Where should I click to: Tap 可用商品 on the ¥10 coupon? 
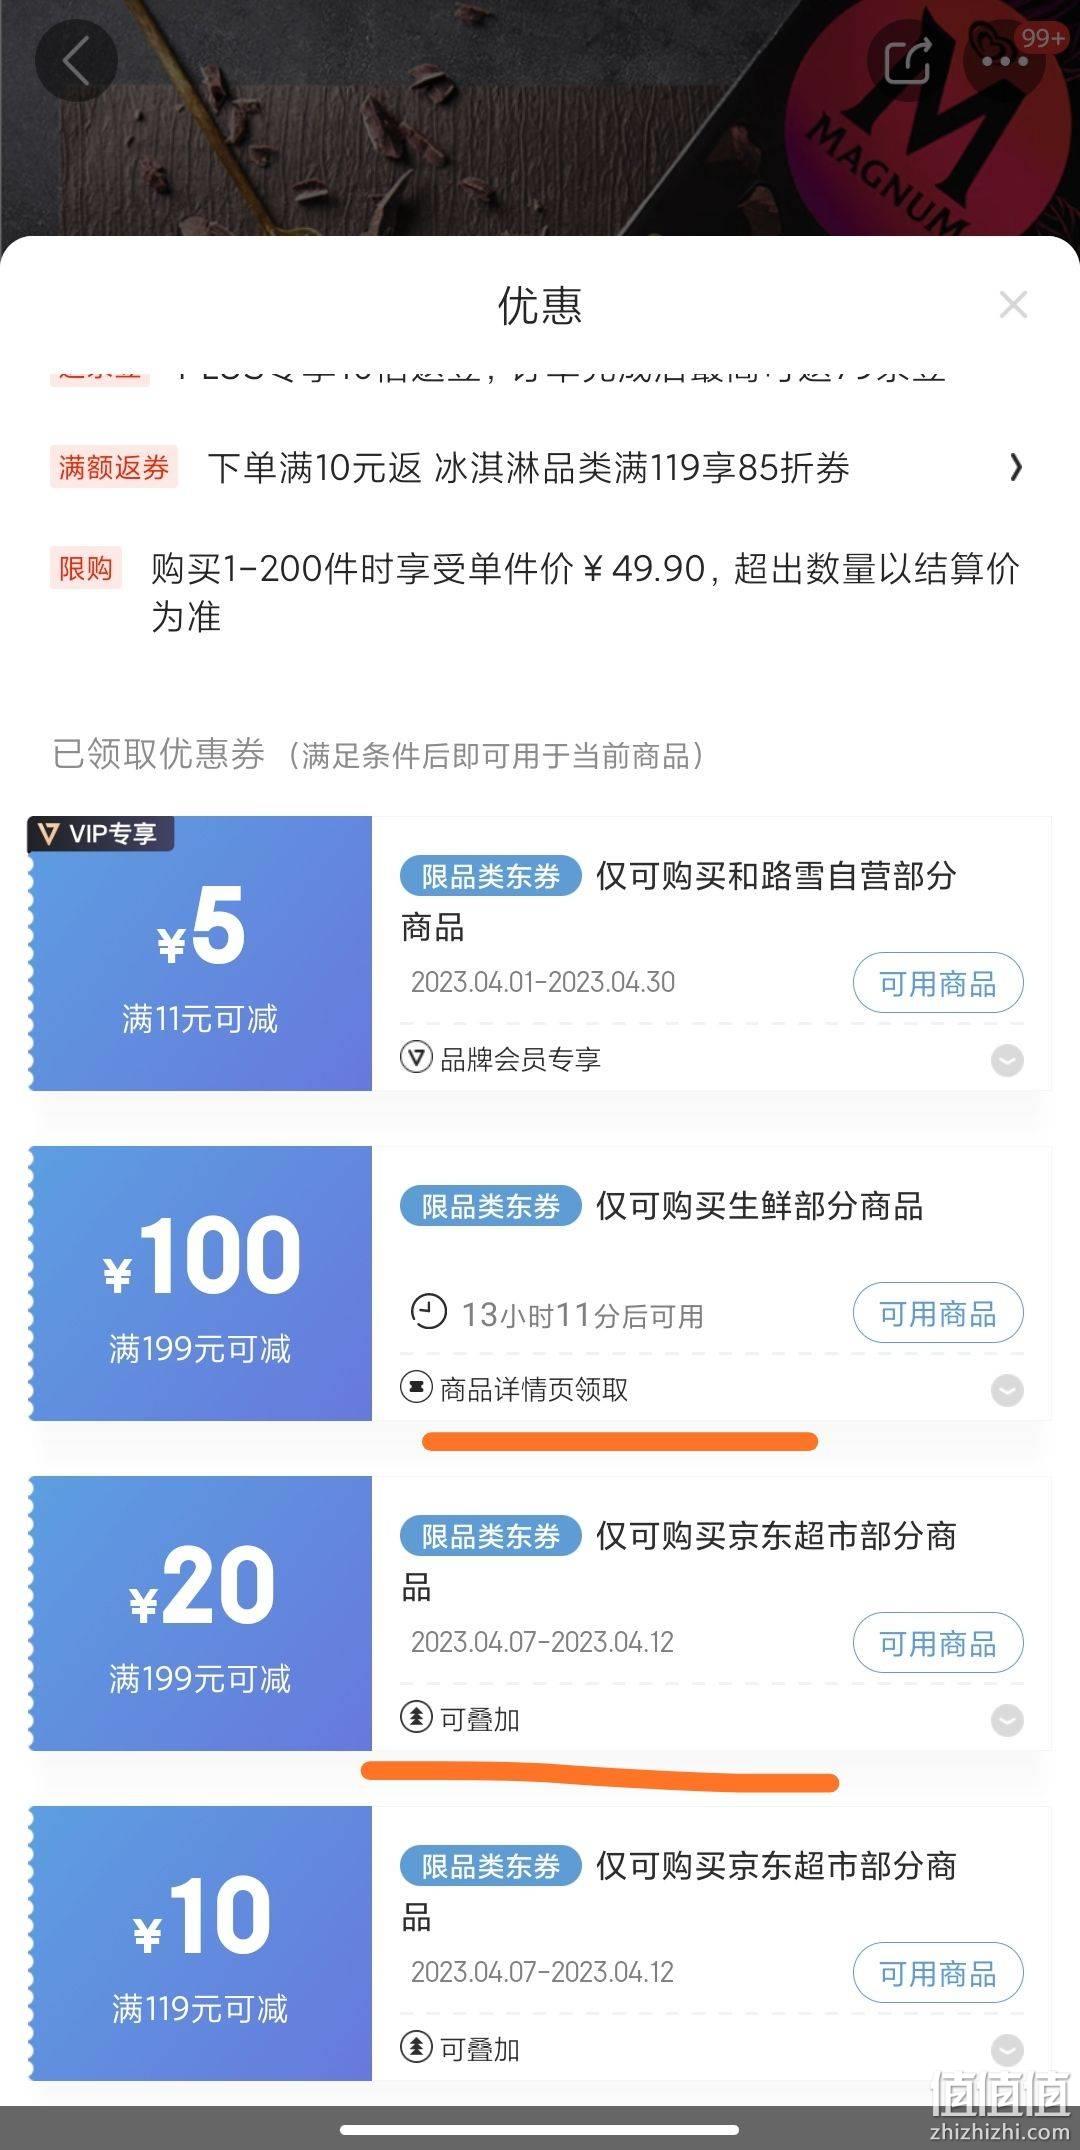tap(938, 1973)
